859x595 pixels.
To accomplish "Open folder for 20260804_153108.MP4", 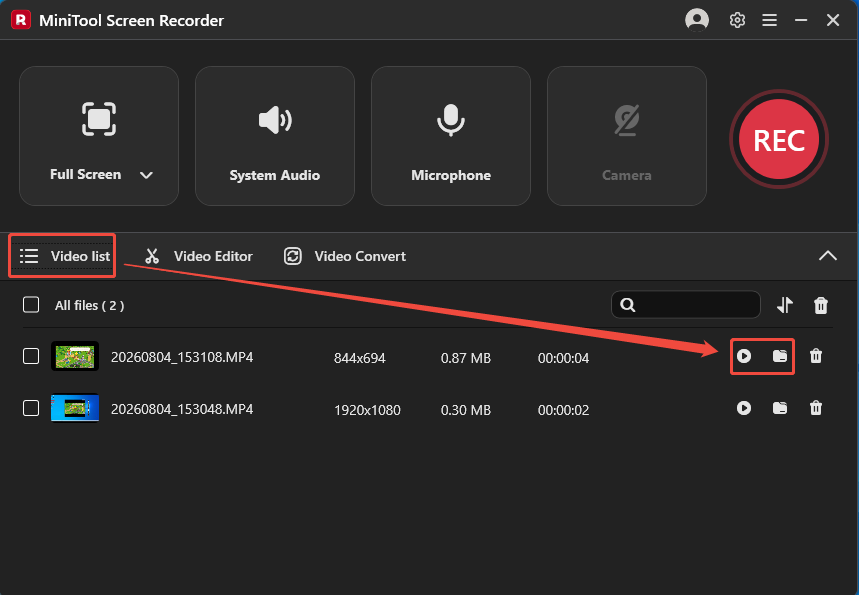I will click(x=780, y=356).
